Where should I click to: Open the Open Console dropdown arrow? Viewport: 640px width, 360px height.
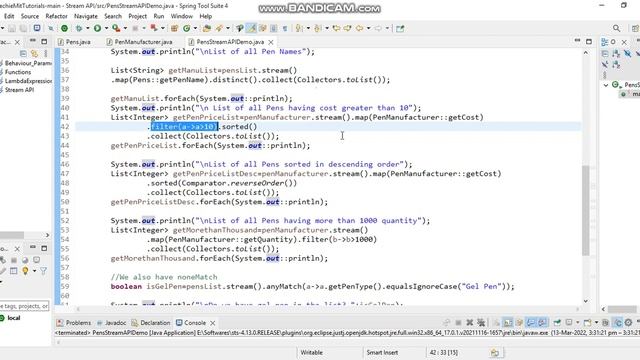[x=597, y=322]
